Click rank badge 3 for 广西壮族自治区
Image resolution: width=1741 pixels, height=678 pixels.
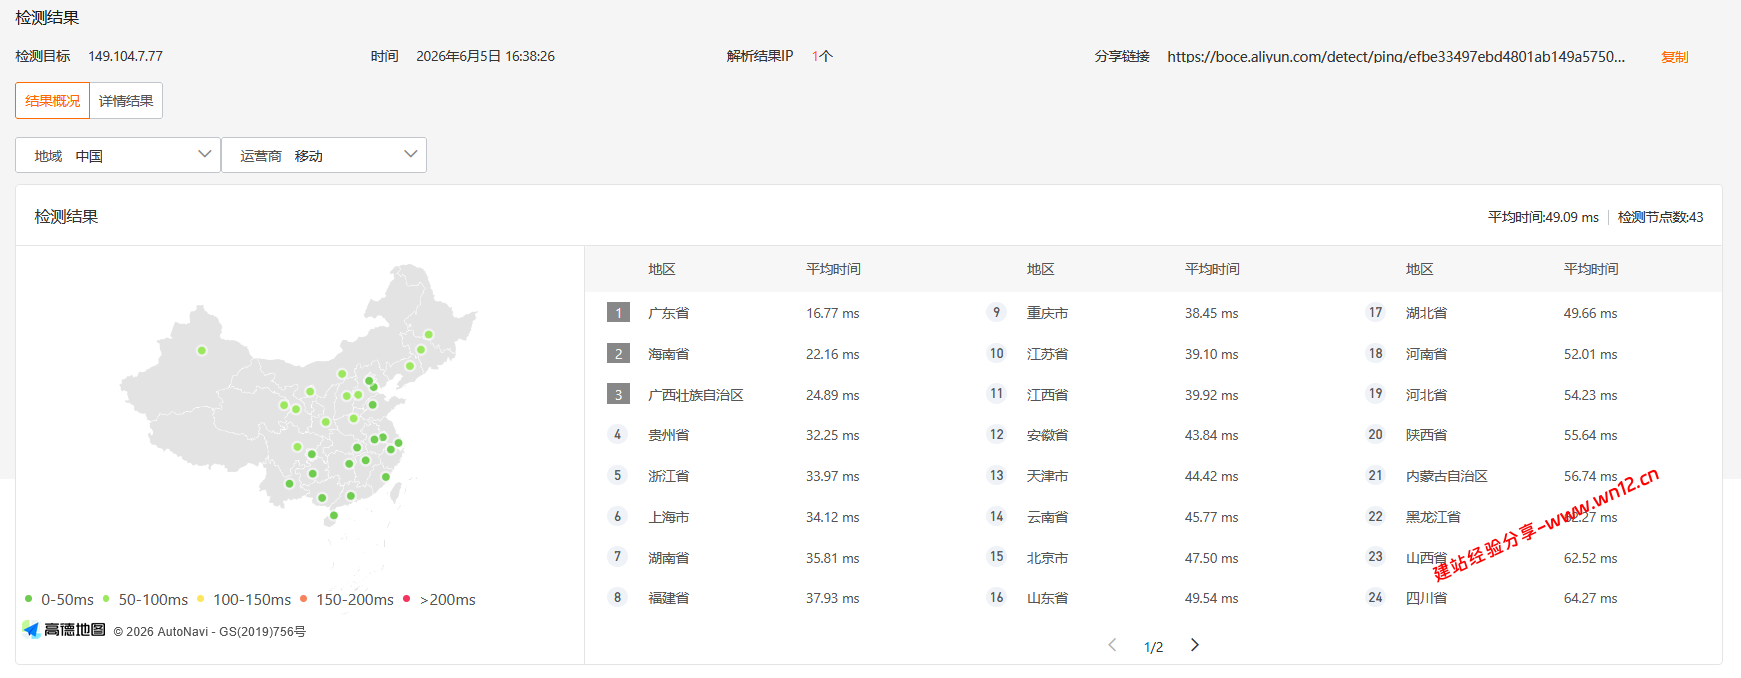[618, 395]
